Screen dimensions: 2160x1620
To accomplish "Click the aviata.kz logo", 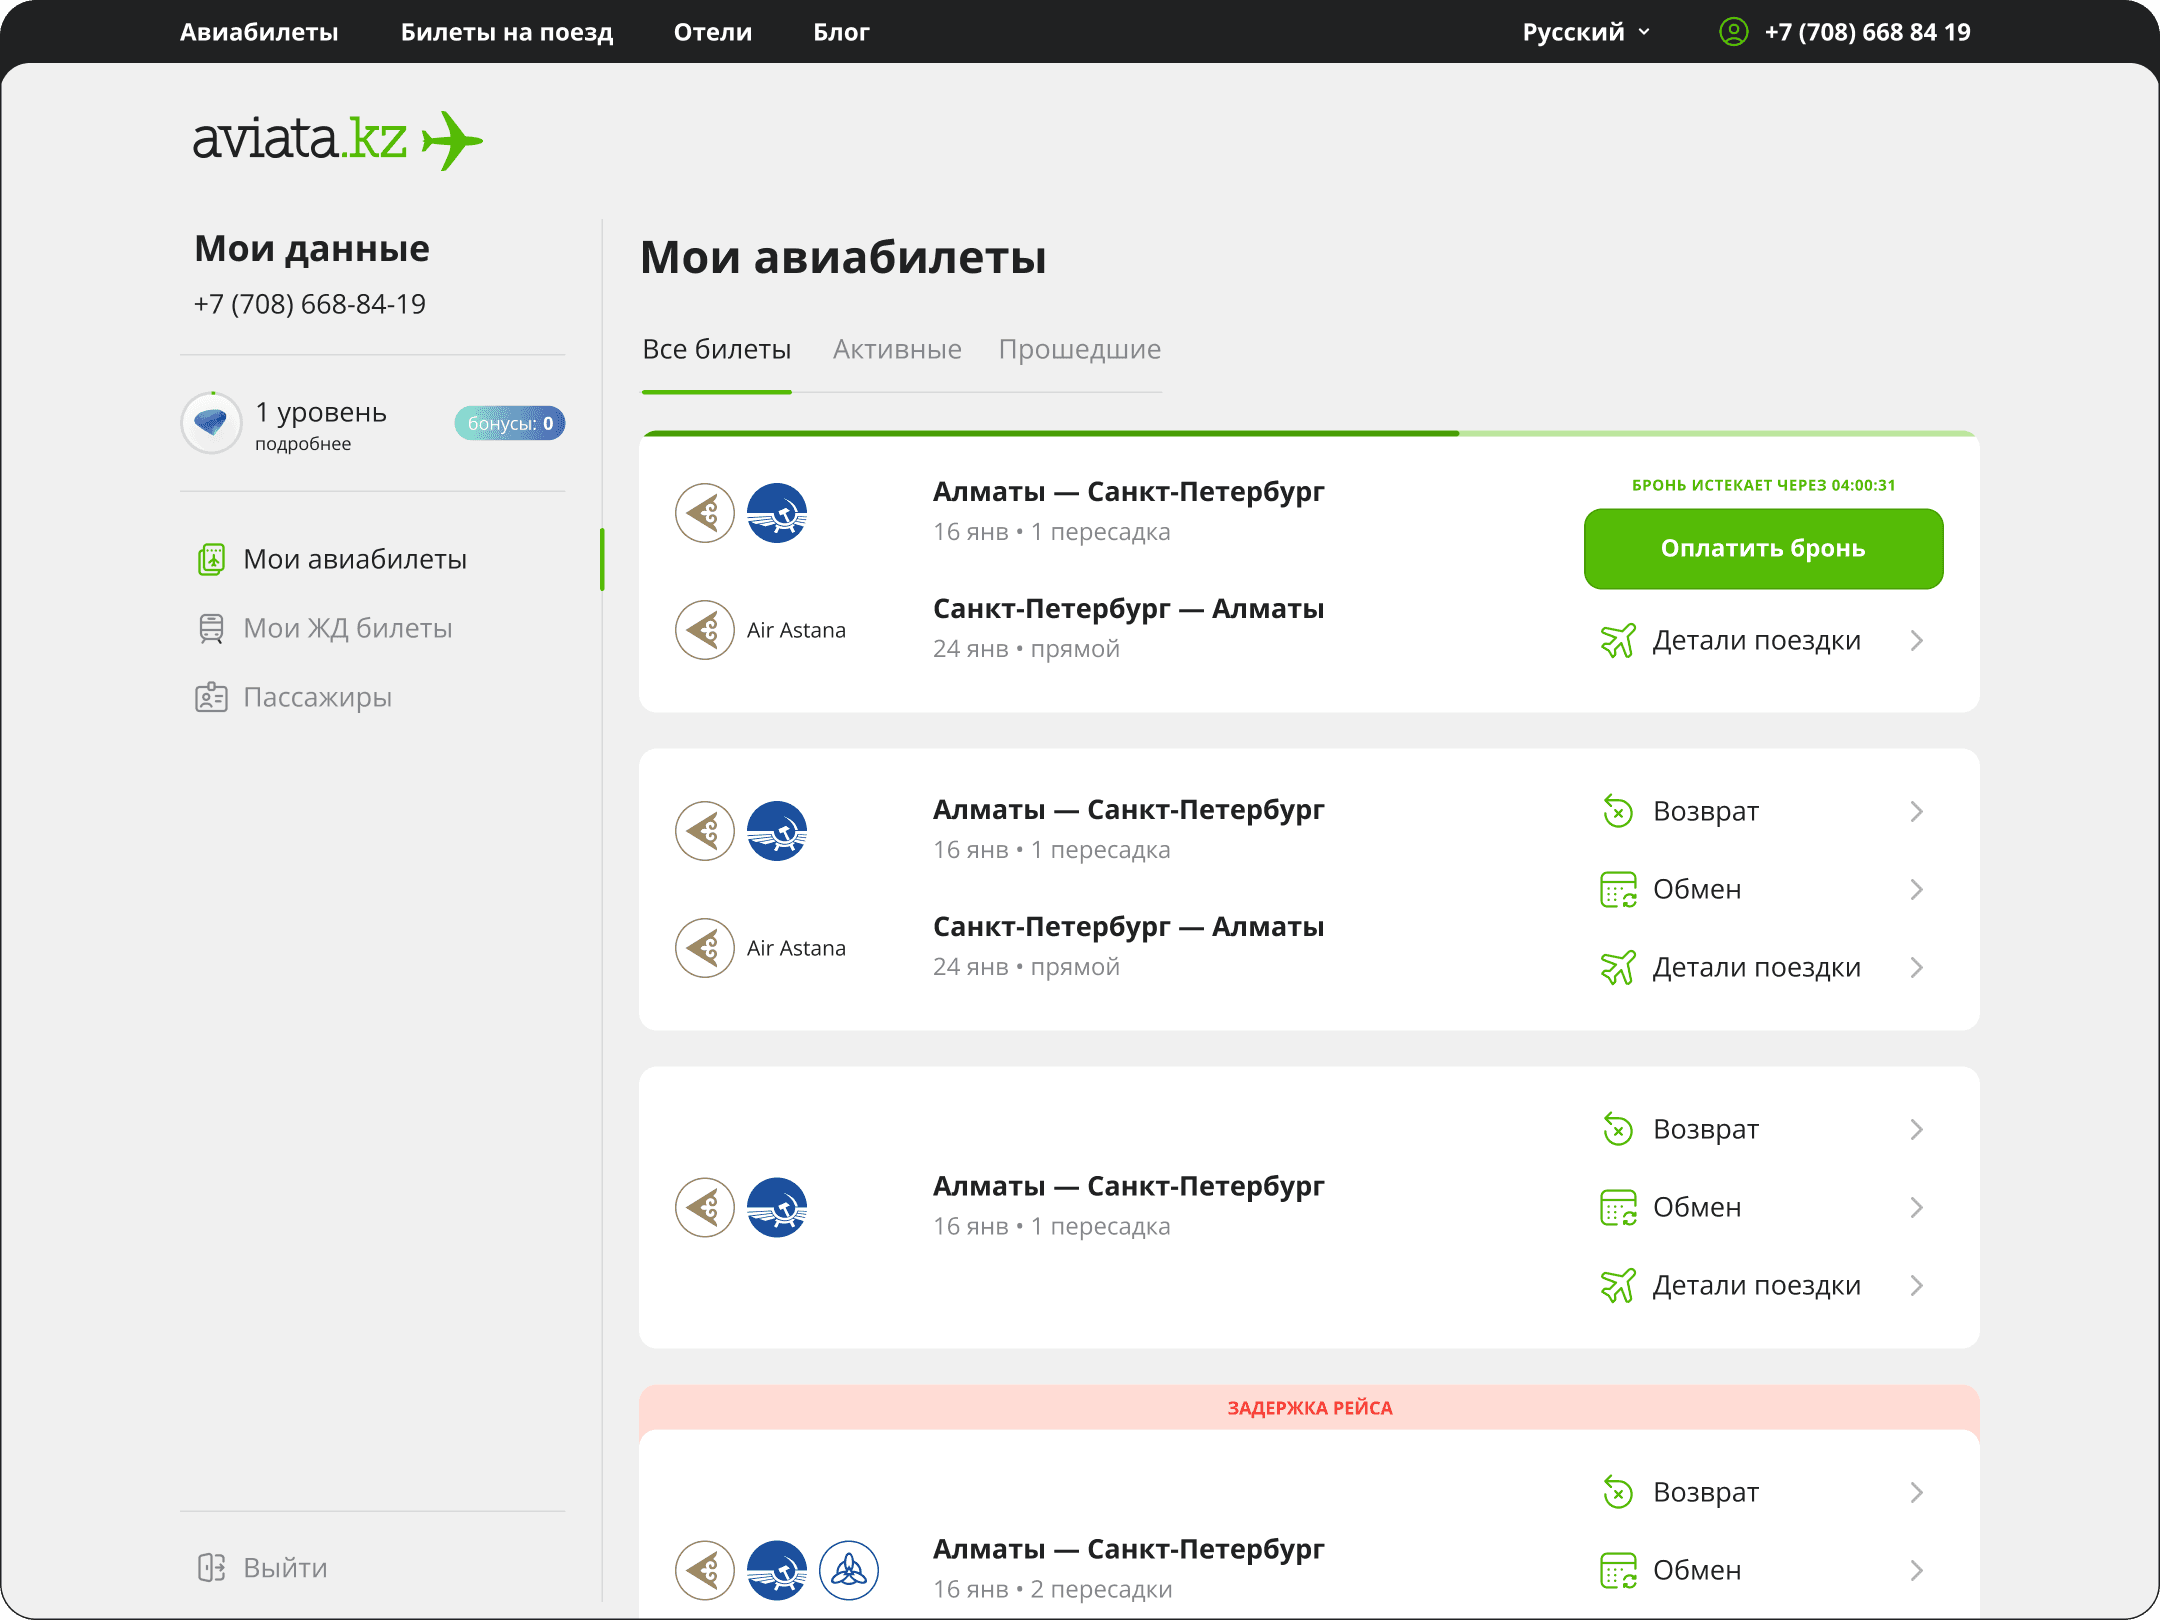I will (x=337, y=140).
